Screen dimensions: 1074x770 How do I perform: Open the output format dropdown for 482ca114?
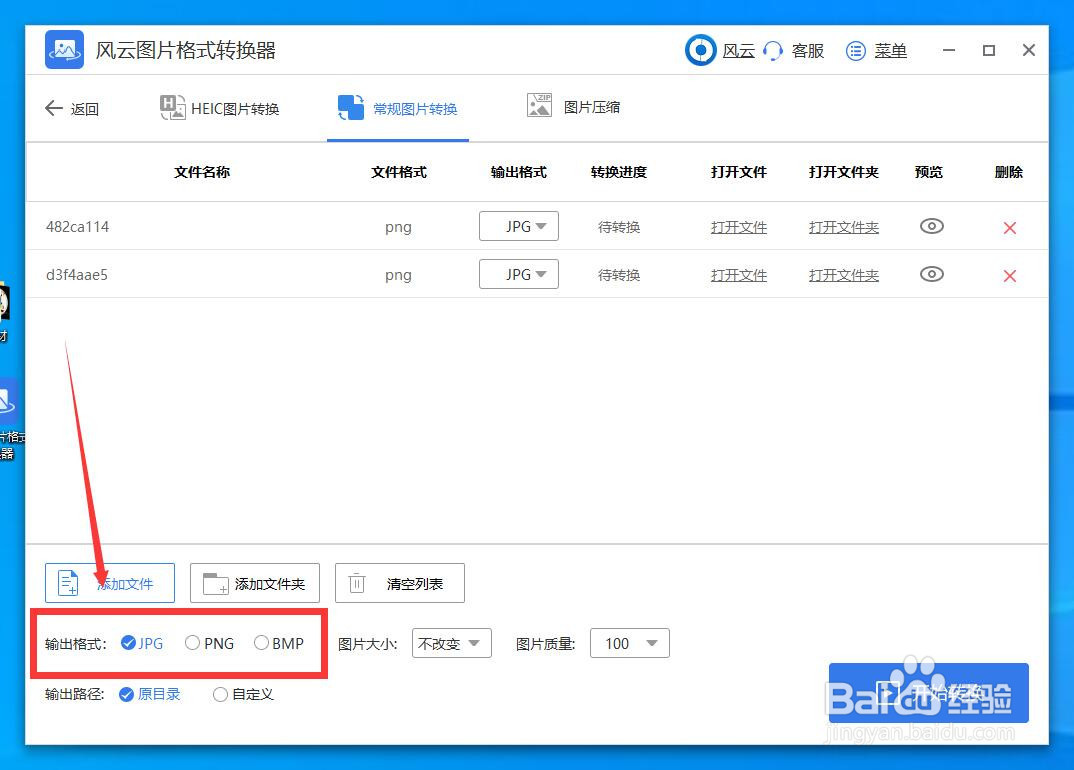coord(519,226)
